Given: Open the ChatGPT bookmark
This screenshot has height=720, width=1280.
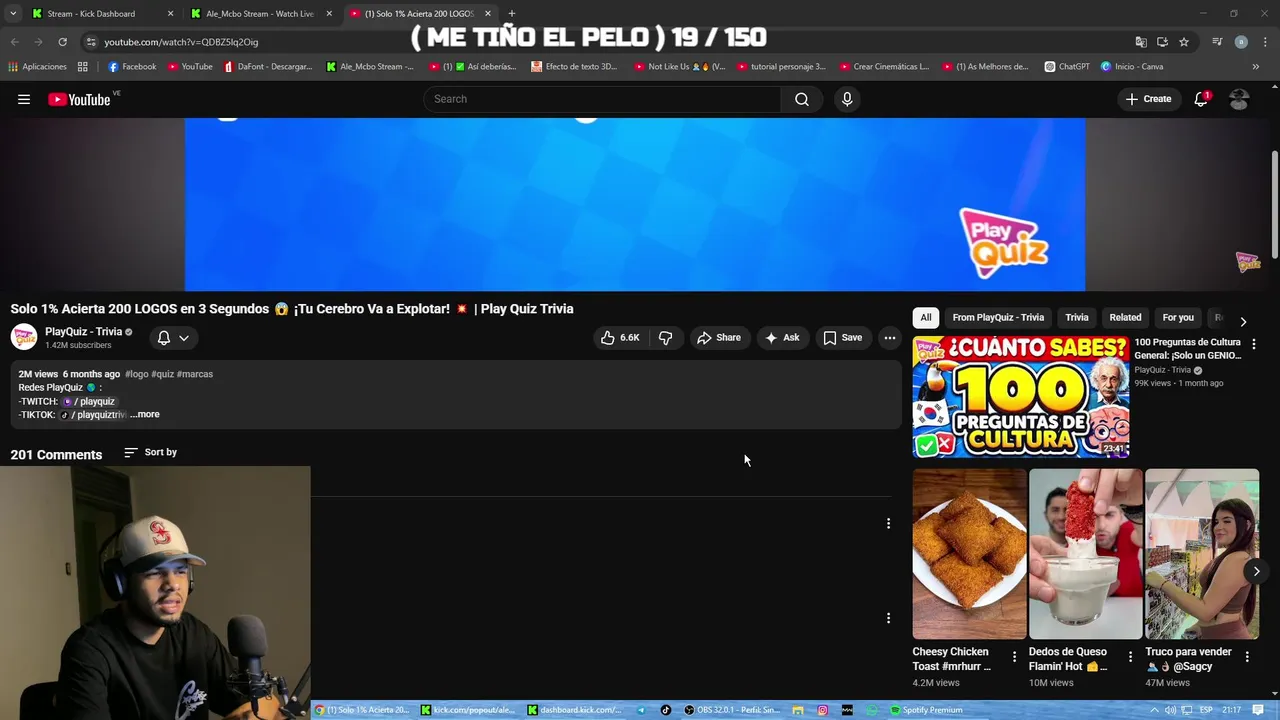Looking at the screenshot, I should click(1067, 67).
